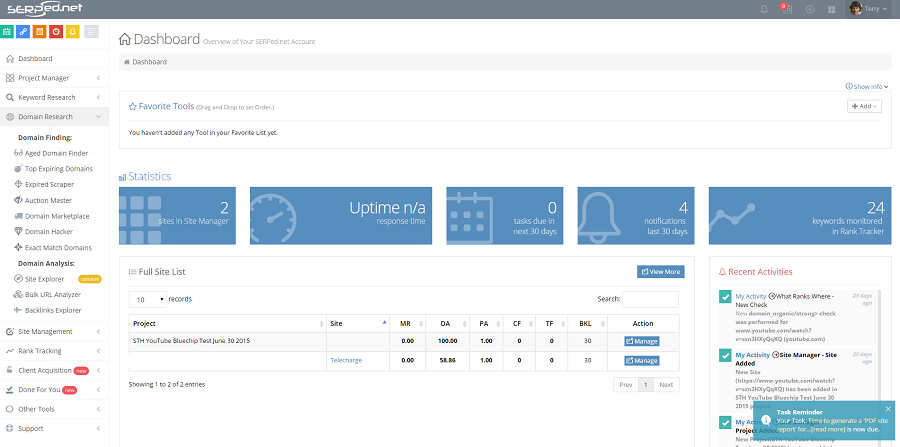Sort table by Site column
The width and height of the screenshot is (900, 447).
point(358,324)
